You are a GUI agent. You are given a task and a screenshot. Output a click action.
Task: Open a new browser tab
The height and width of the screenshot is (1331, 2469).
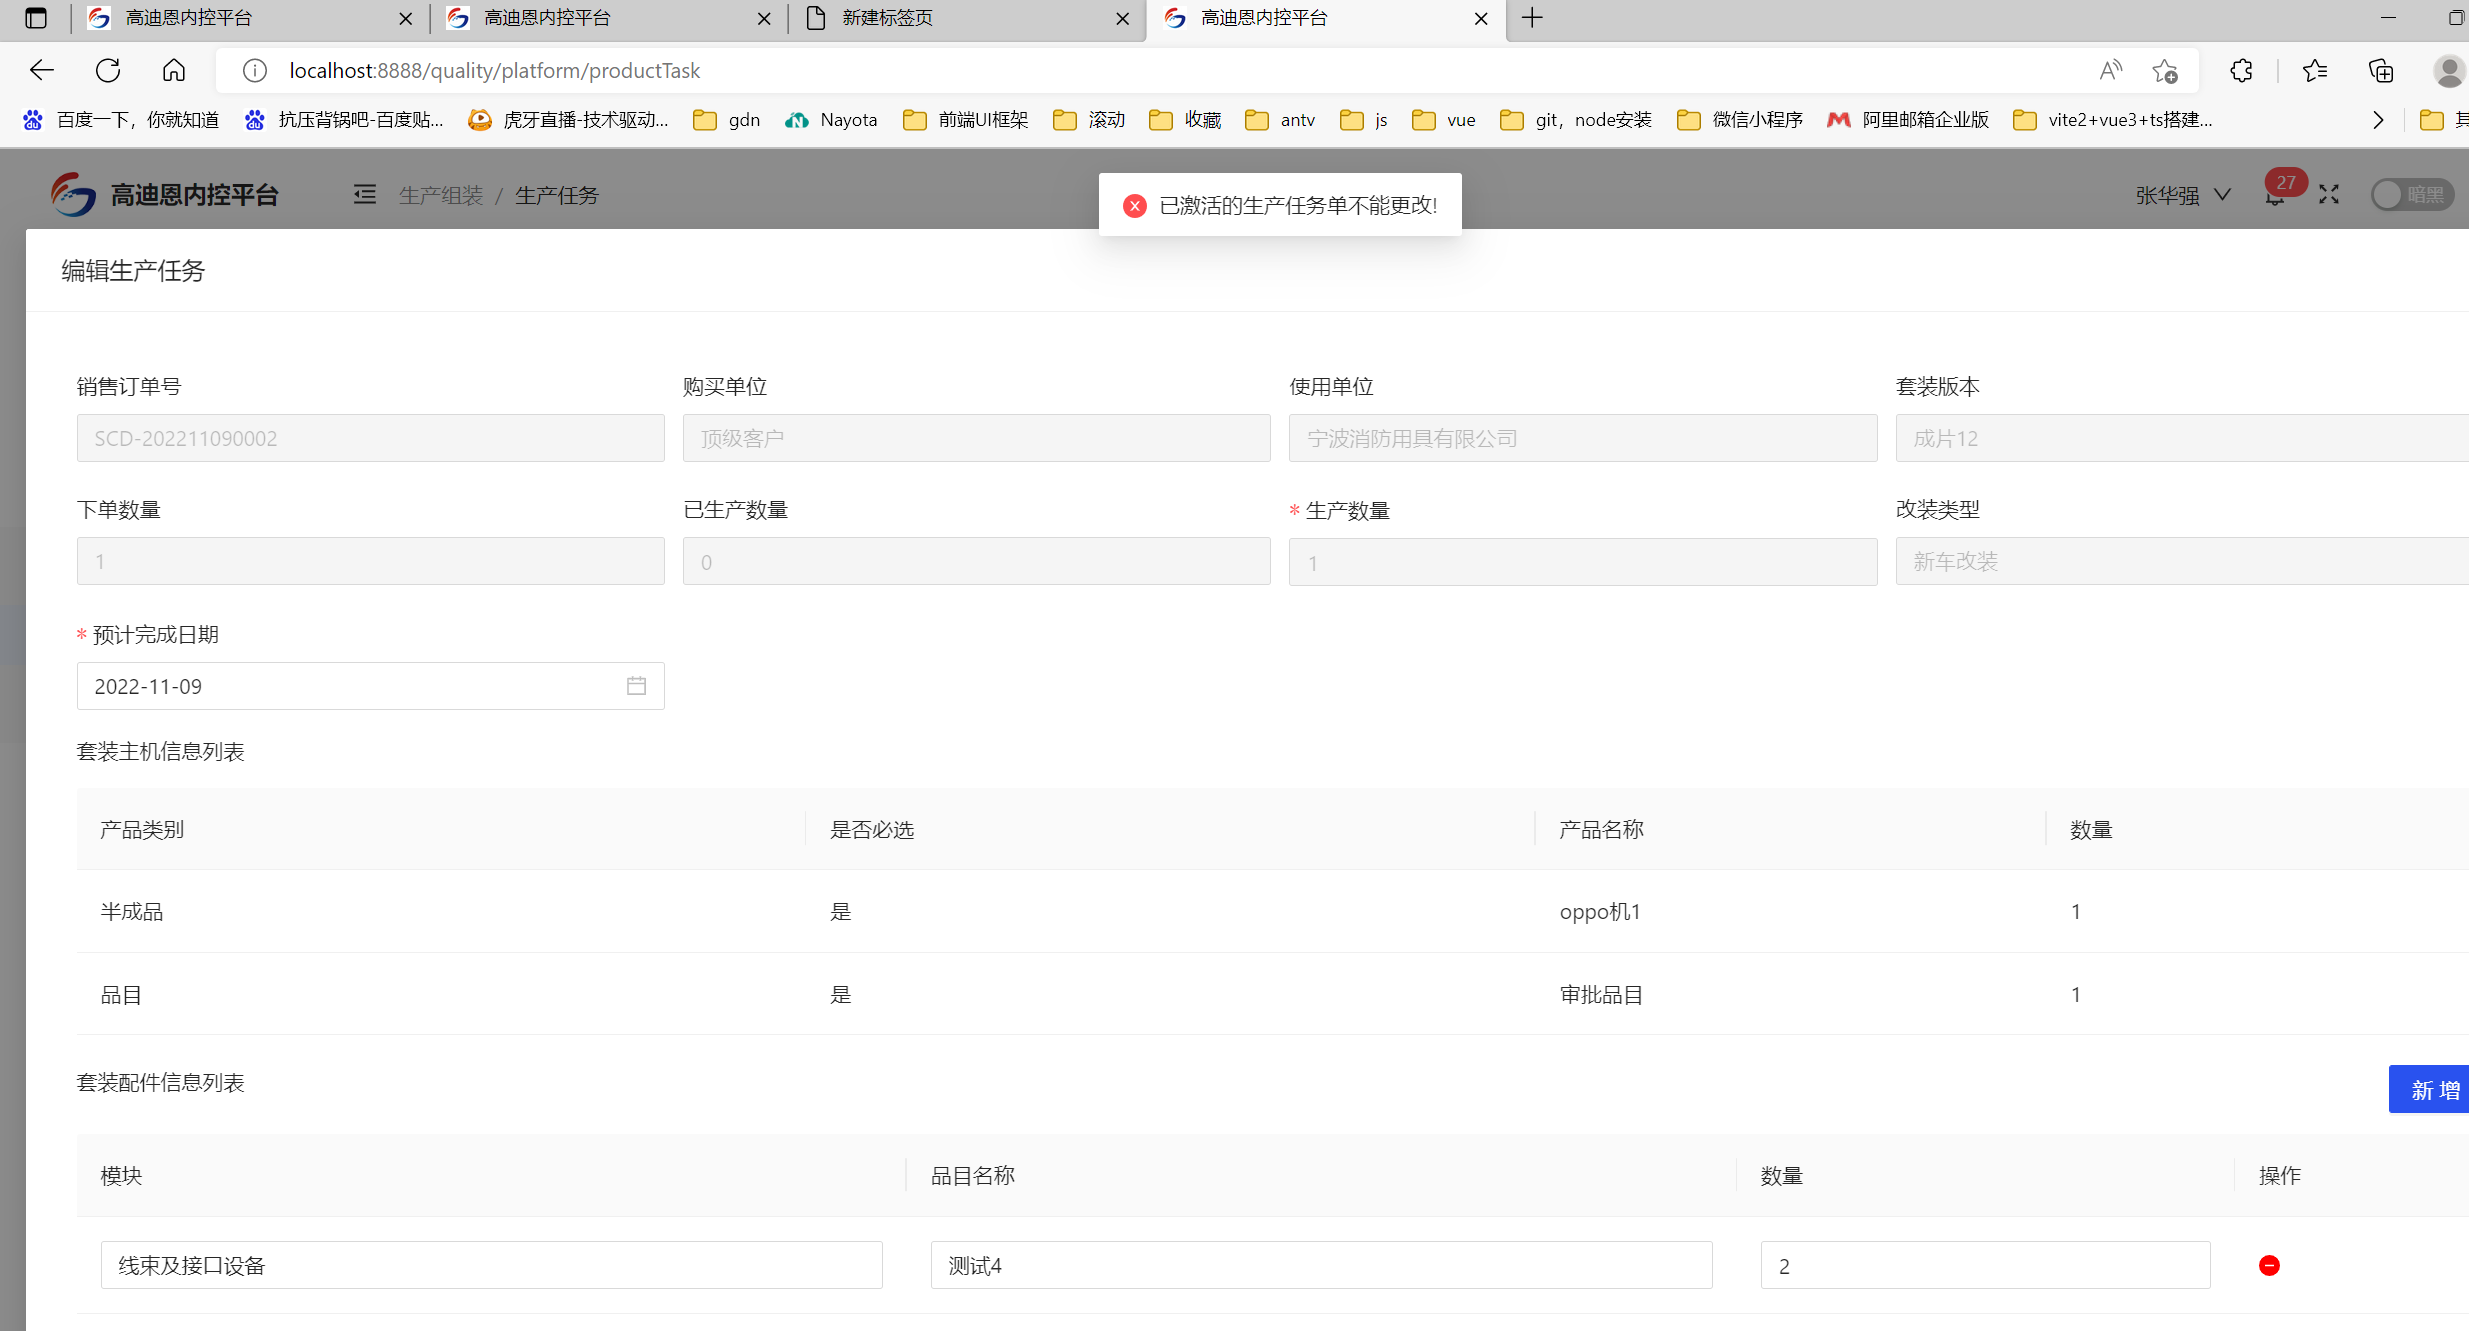coord(1532,18)
